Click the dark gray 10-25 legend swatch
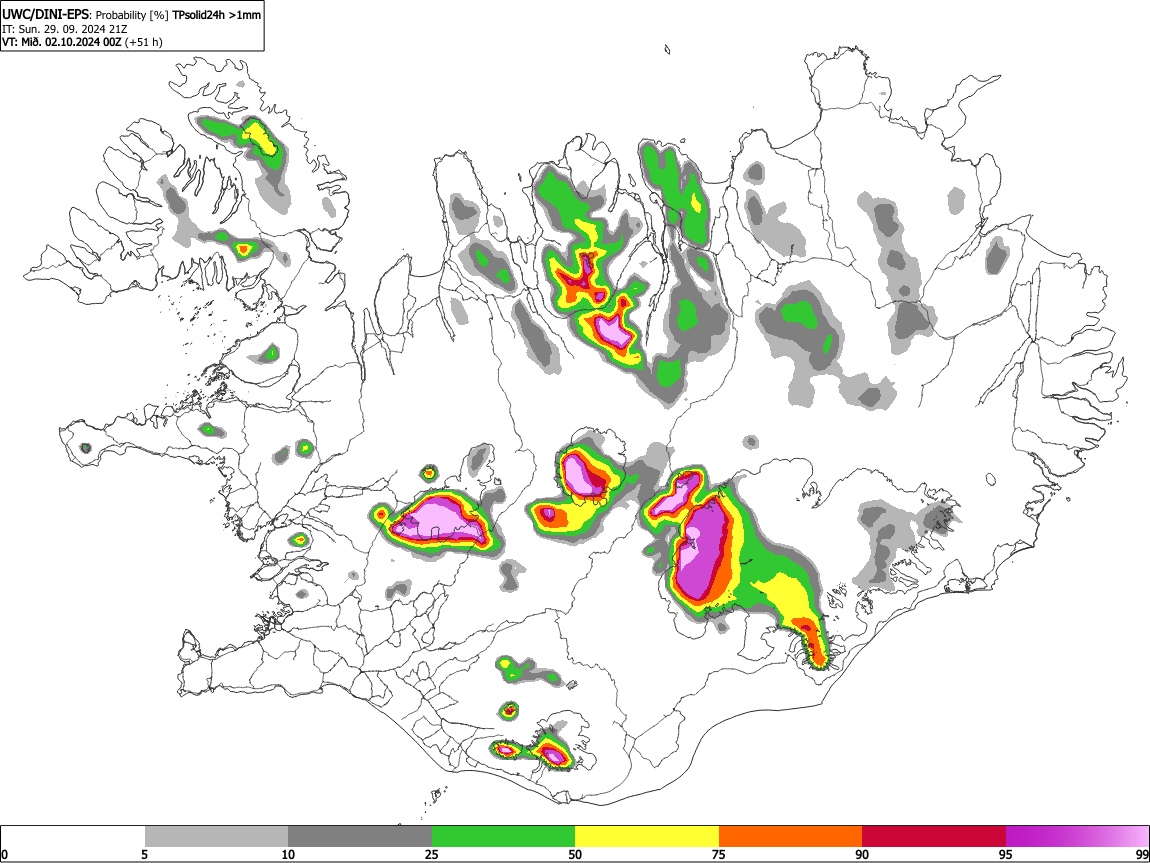This screenshot has width=1150, height=863. pyautogui.click(x=360, y=837)
